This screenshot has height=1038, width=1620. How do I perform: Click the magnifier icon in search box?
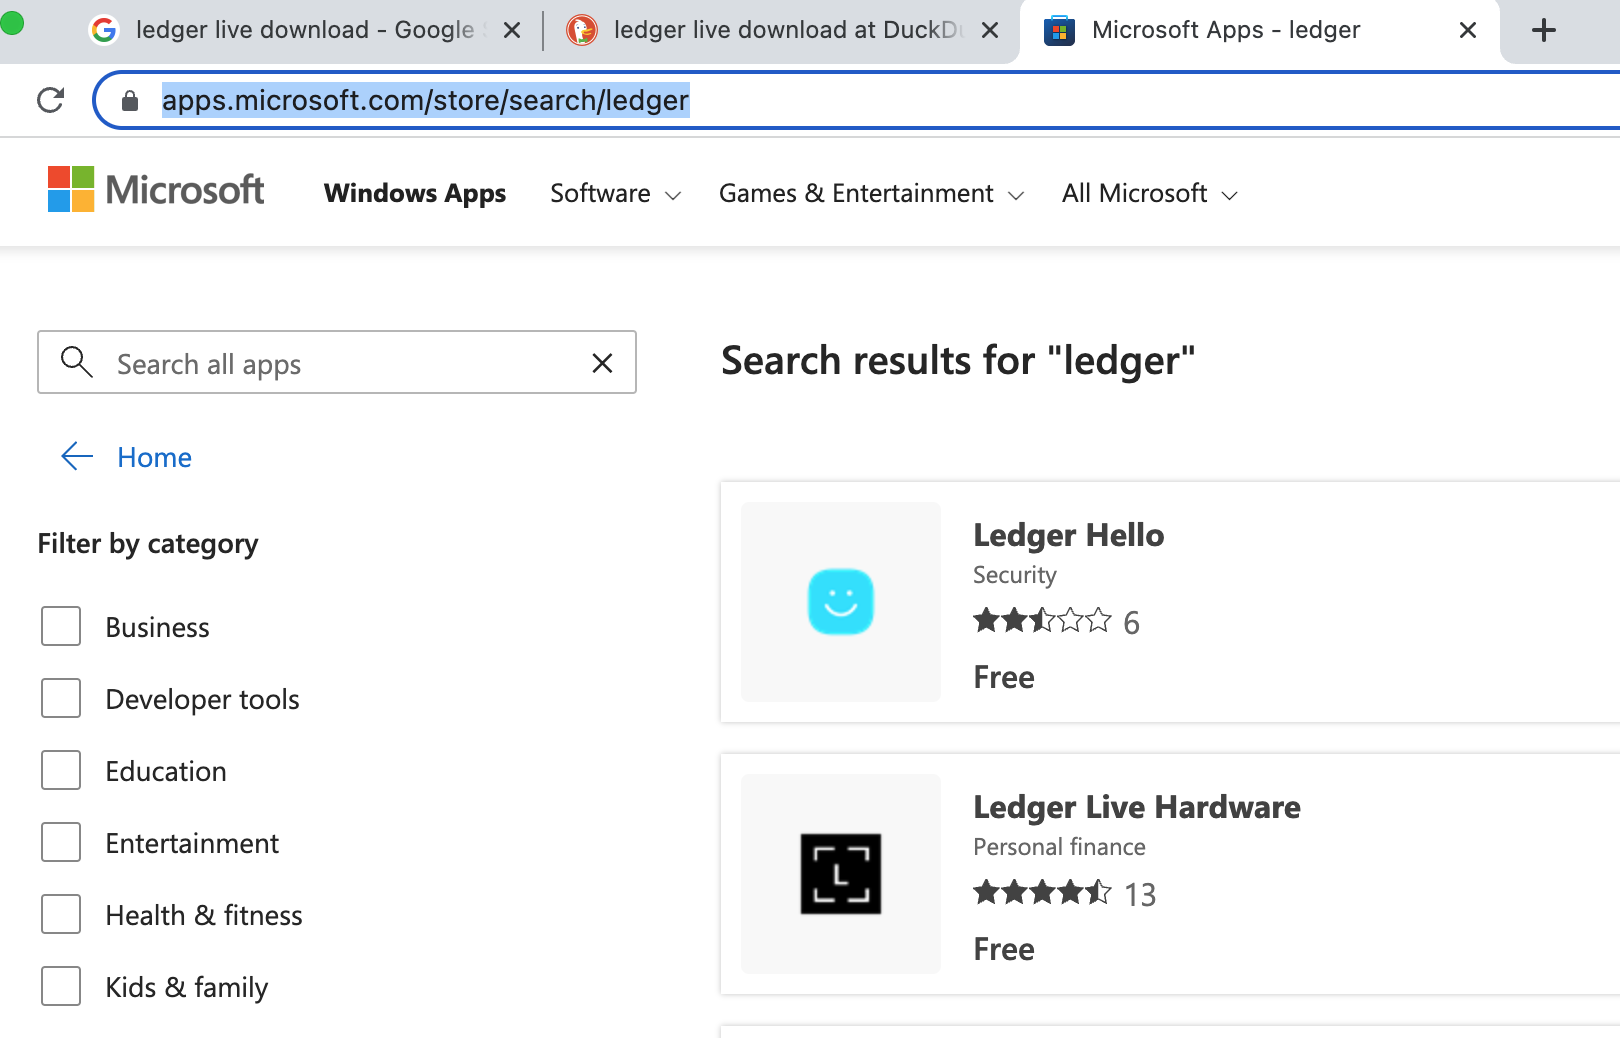click(x=76, y=362)
